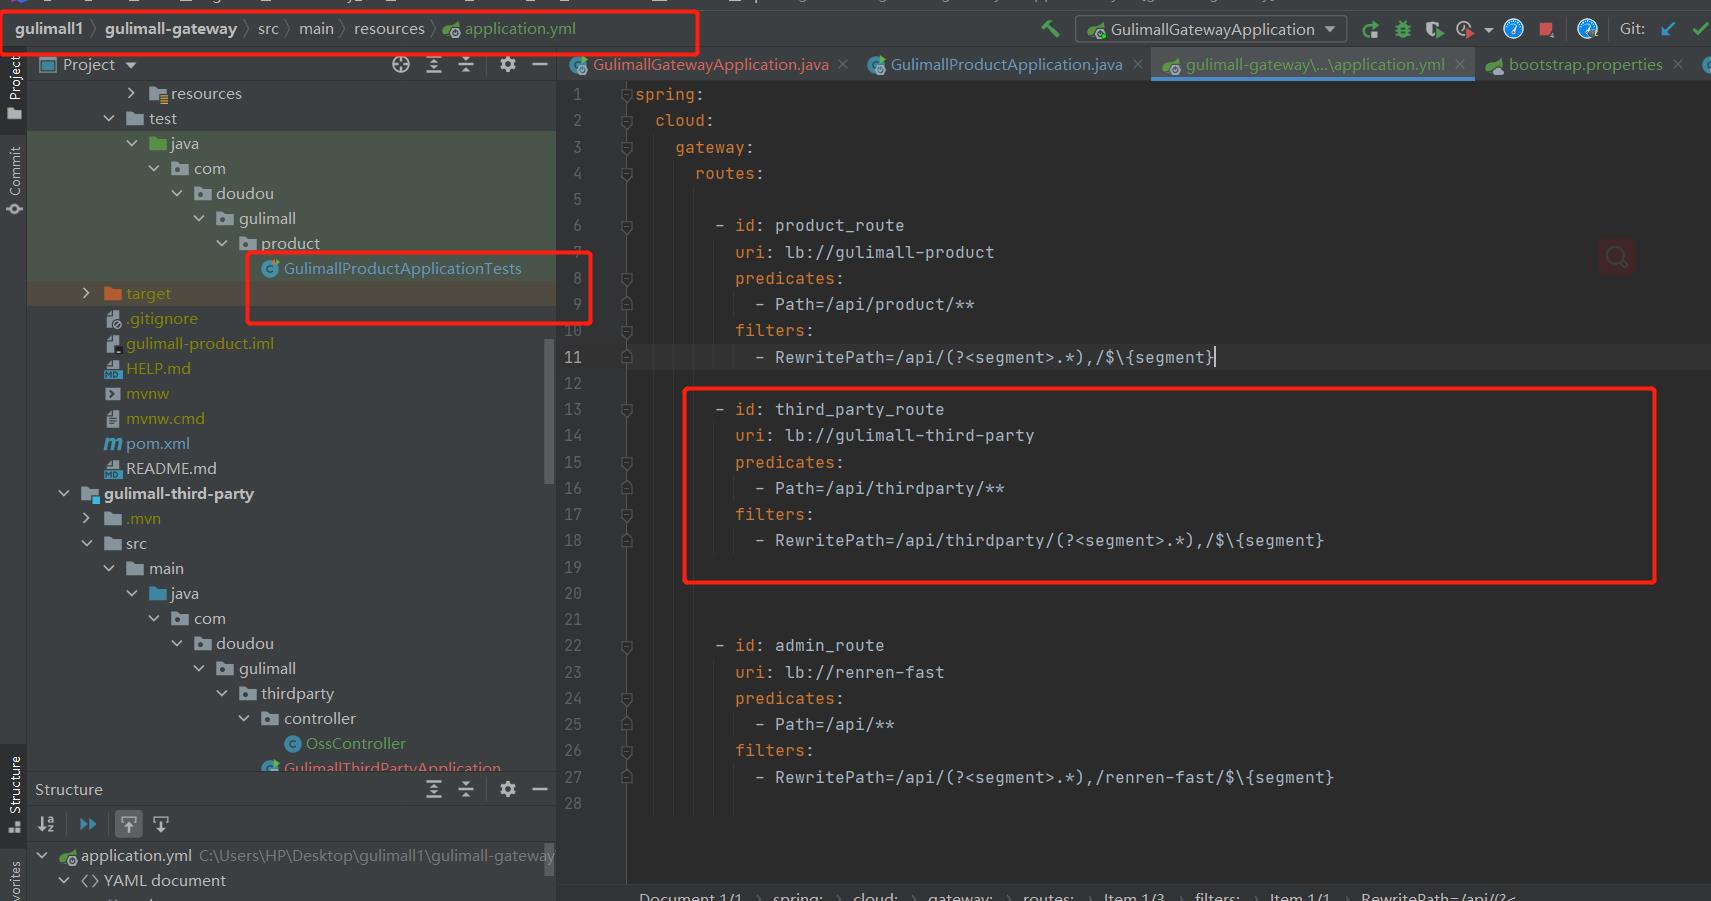The width and height of the screenshot is (1711, 901).
Task: Toggle Autoscroll from Source in Structure panel
Action: click(x=161, y=824)
